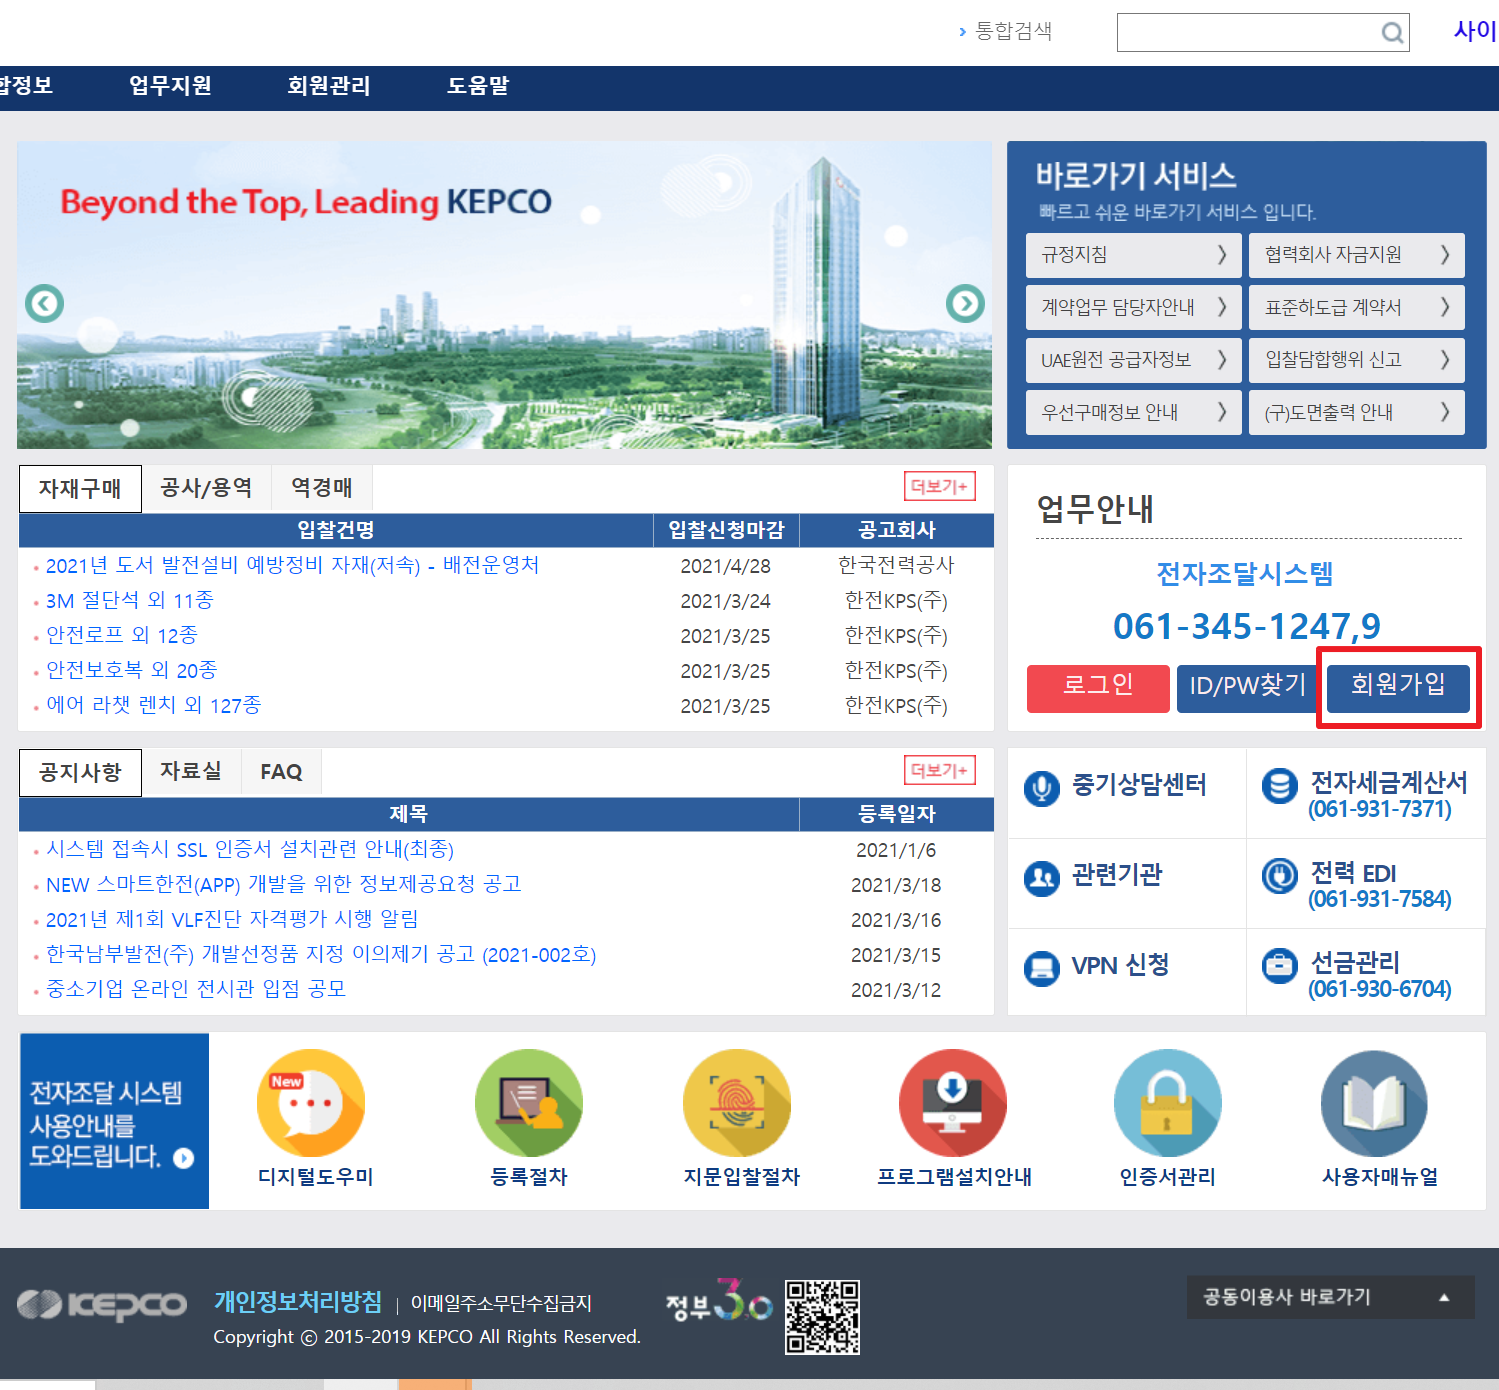This screenshot has width=1499, height=1390.
Task: Click the 관련기관 people icon
Action: coord(1042,878)
